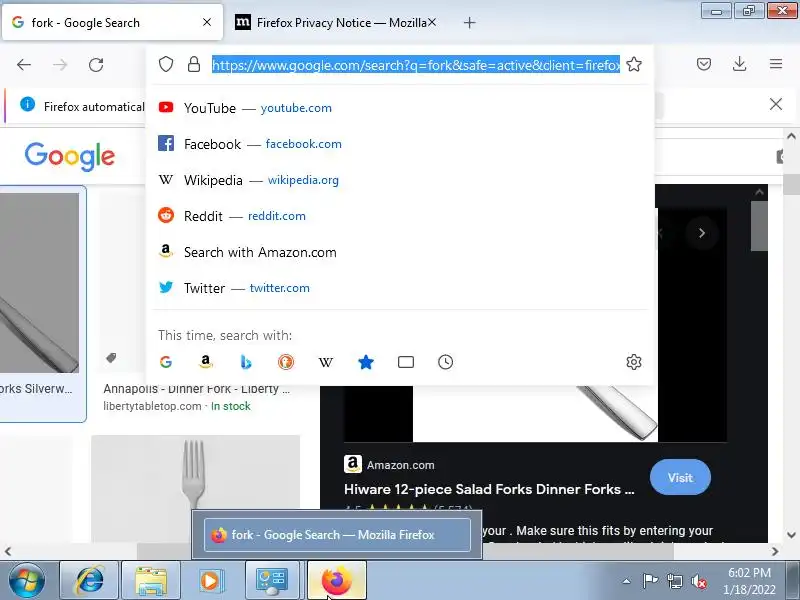
Task: Reload the current page
Action: [x=96, y=65]
